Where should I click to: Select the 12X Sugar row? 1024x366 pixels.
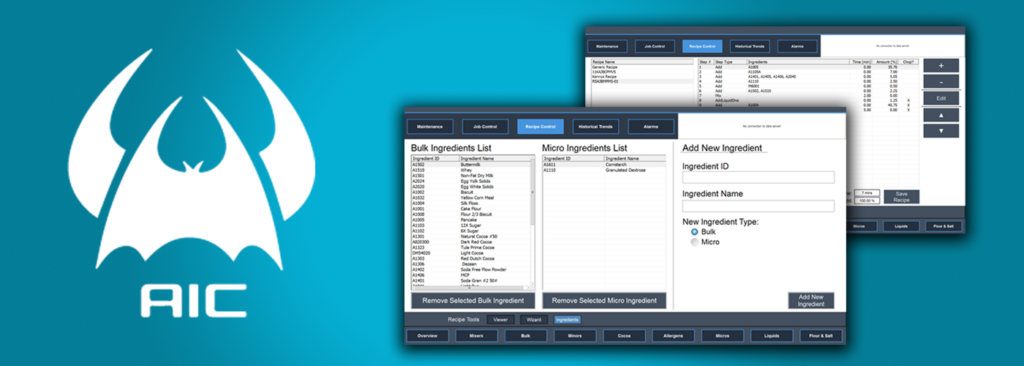click(x=470, y=225)
